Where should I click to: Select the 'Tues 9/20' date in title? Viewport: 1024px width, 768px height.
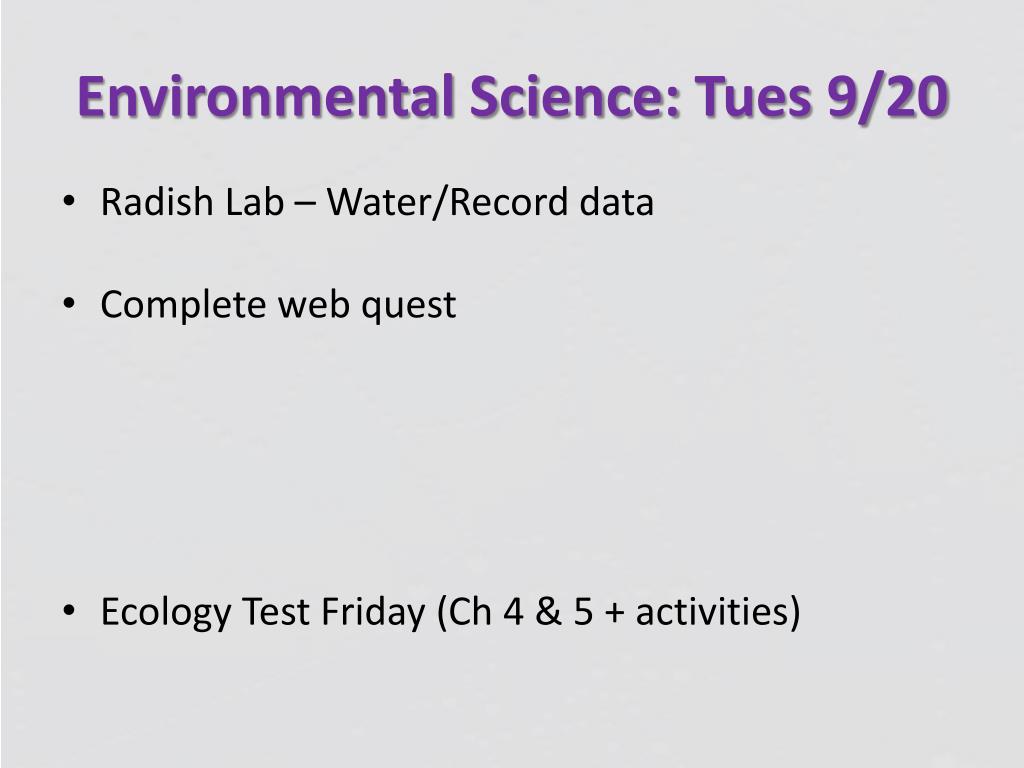(821, 95)
